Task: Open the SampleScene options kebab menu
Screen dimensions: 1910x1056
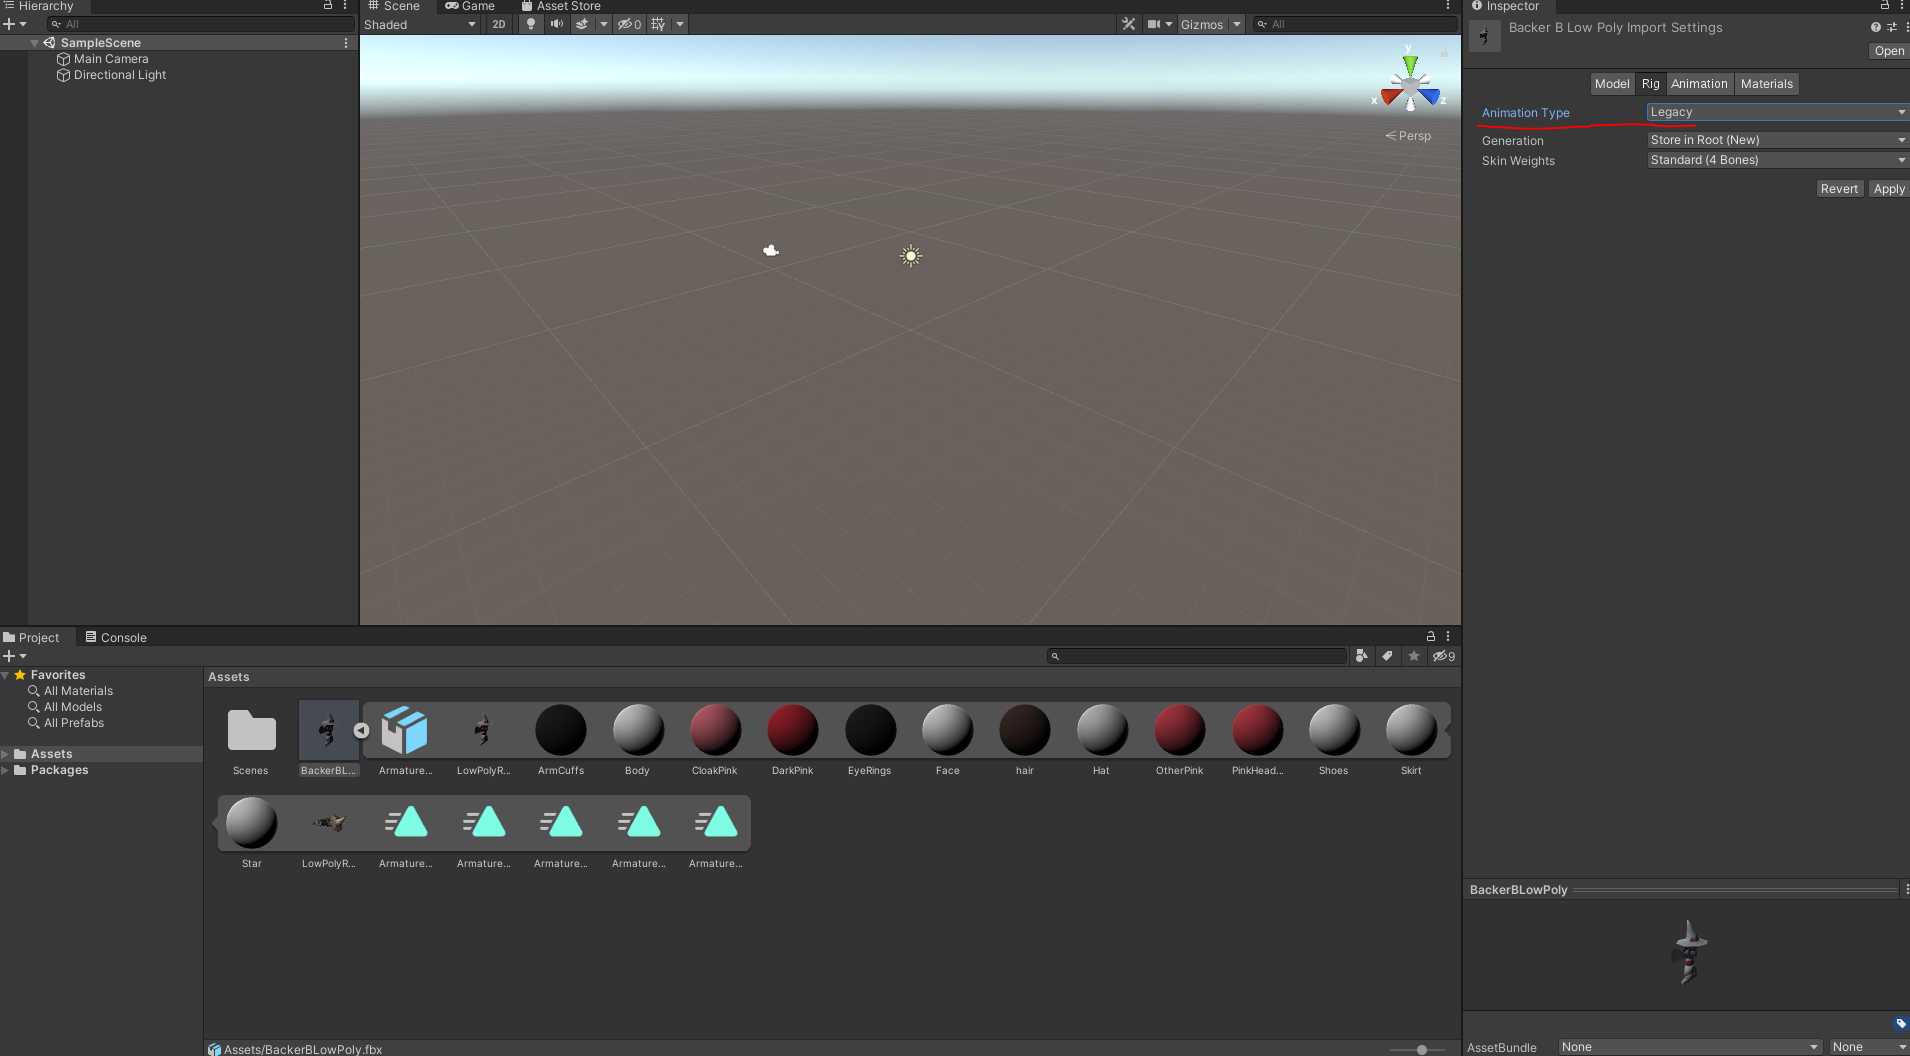Action: (346, 43)
